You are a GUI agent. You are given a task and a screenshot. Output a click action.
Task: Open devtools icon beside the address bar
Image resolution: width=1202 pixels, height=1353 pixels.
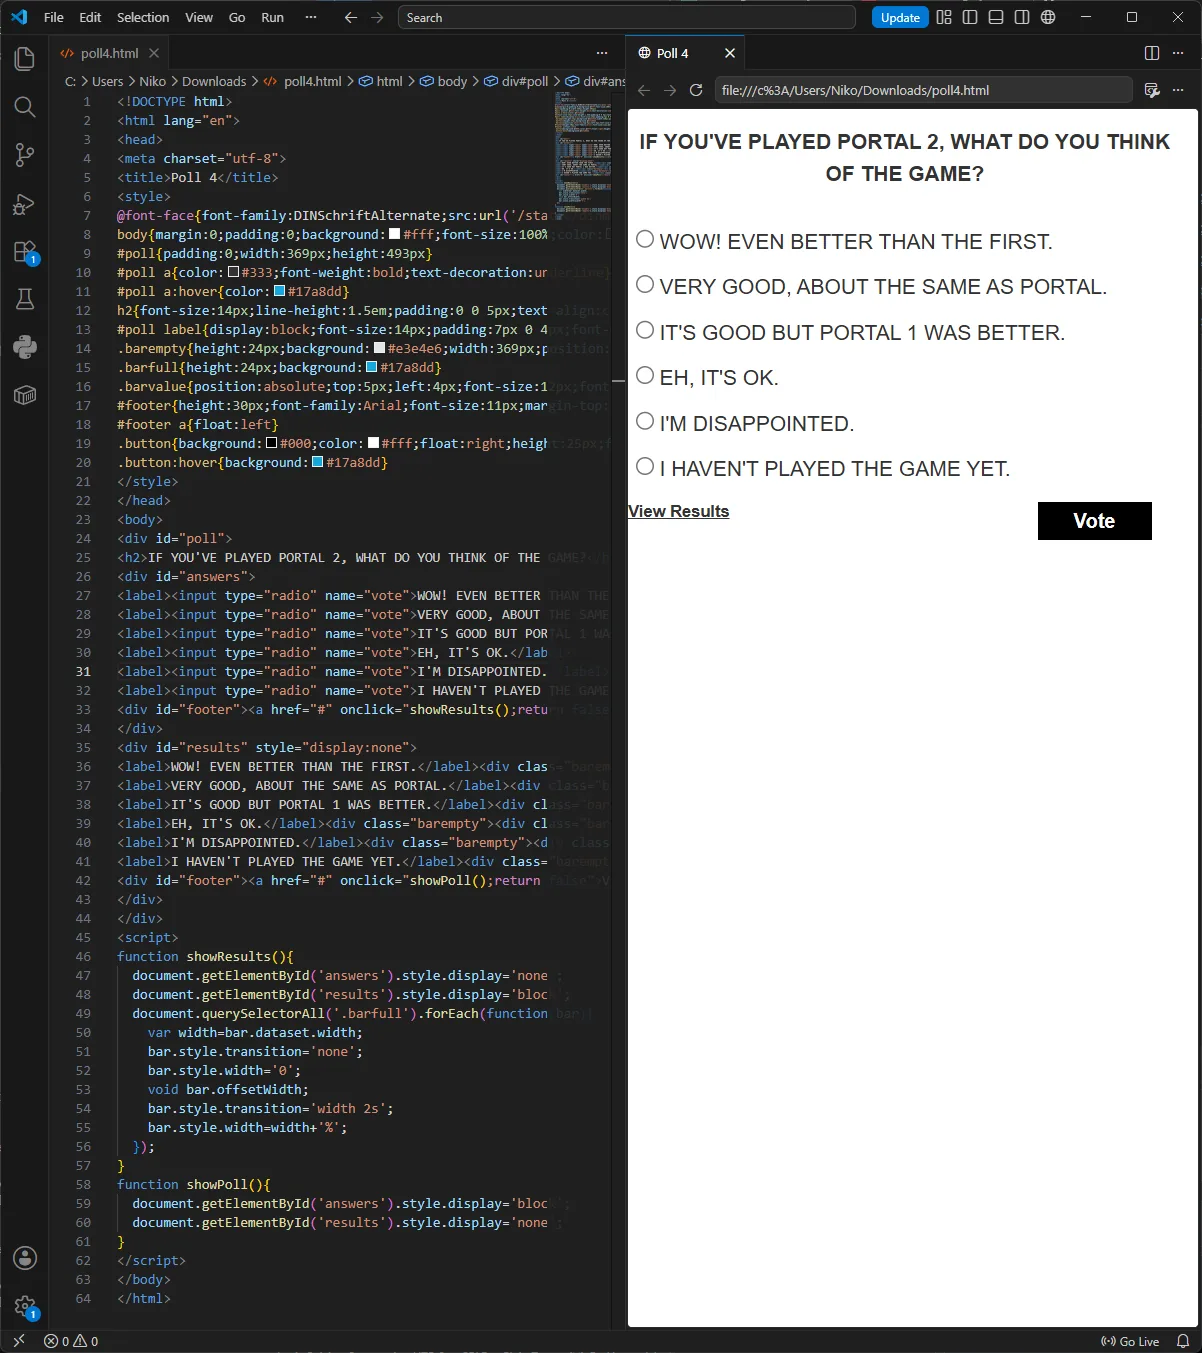click(1152, 90)
